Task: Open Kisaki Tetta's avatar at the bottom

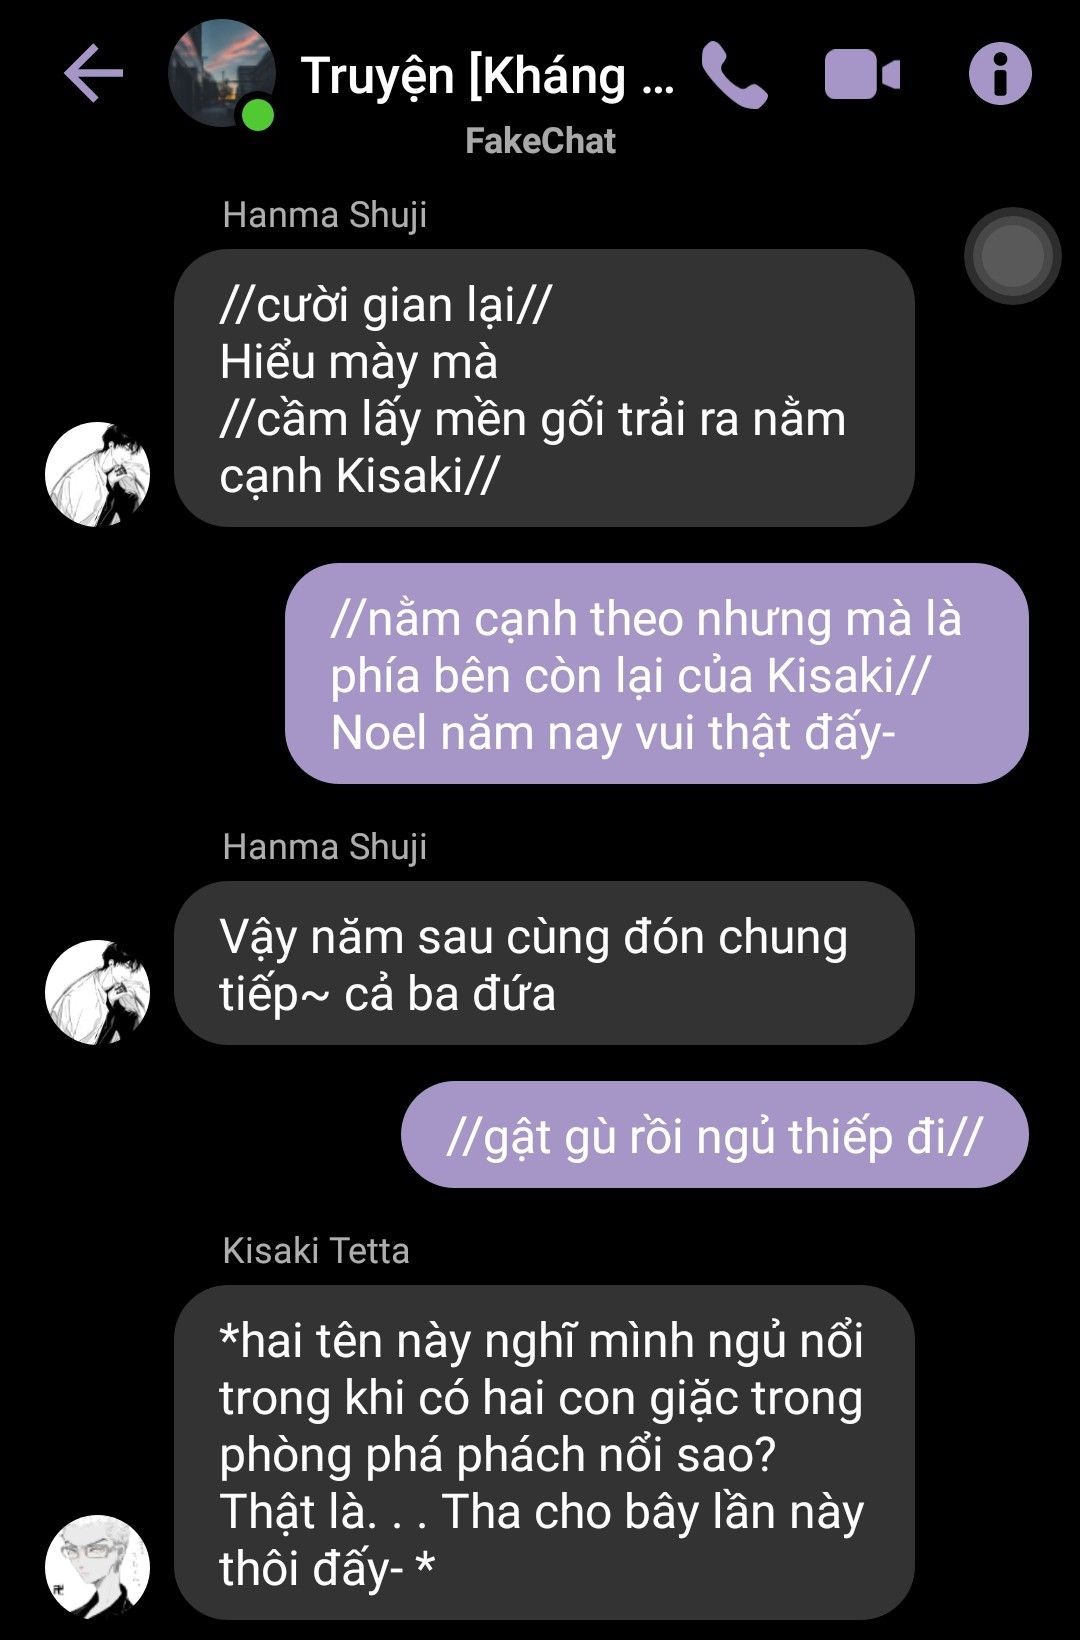Action: click(x=97, y=1567)
